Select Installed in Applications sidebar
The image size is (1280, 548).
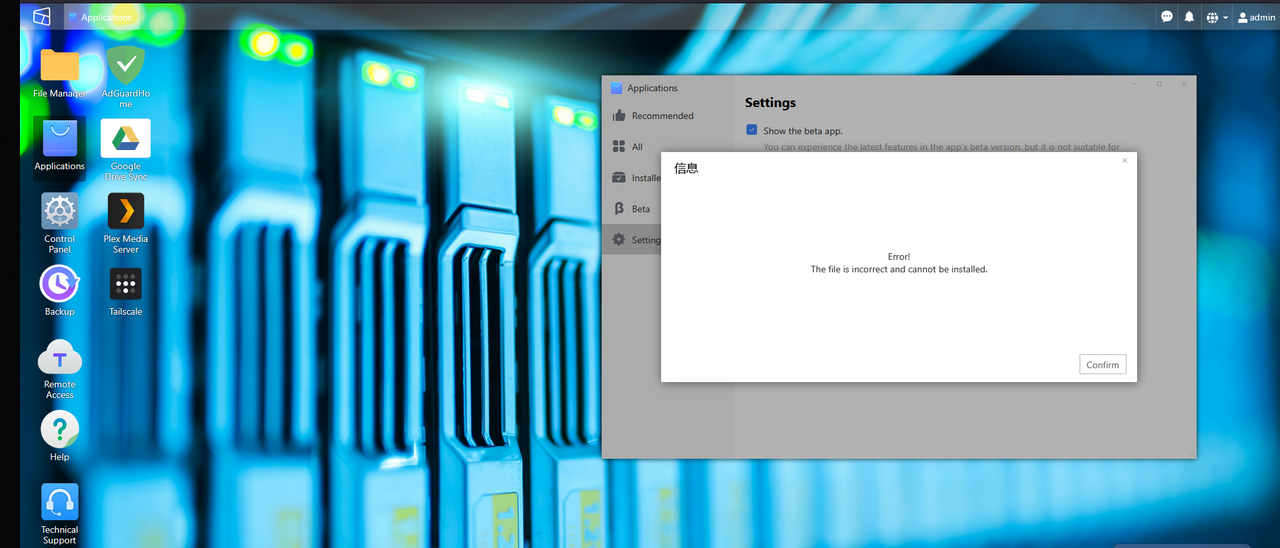click(x=631, y=178)
